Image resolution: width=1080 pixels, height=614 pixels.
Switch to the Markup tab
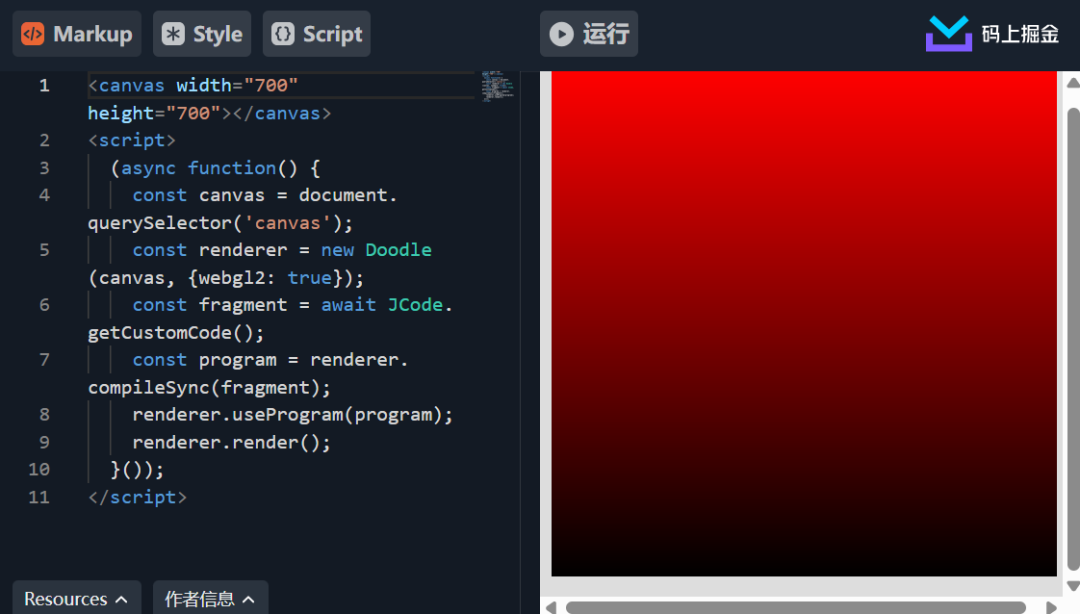[77, 34]
